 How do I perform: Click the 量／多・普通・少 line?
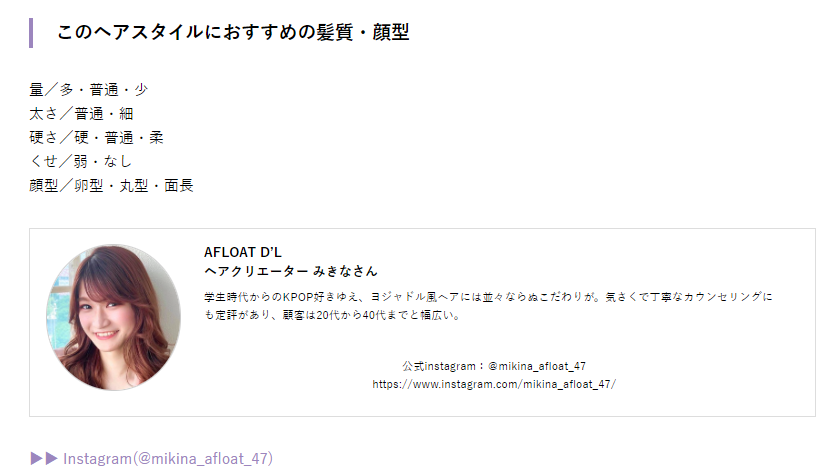tap(89, 90)
